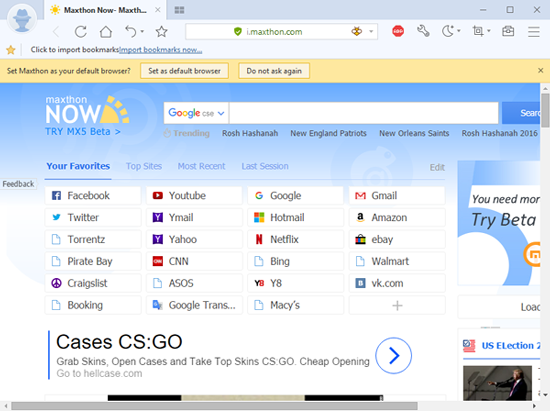Click trending topic New England Patriots
The height and width of the screenshot is (411, 550).
[x=328, y=133]
